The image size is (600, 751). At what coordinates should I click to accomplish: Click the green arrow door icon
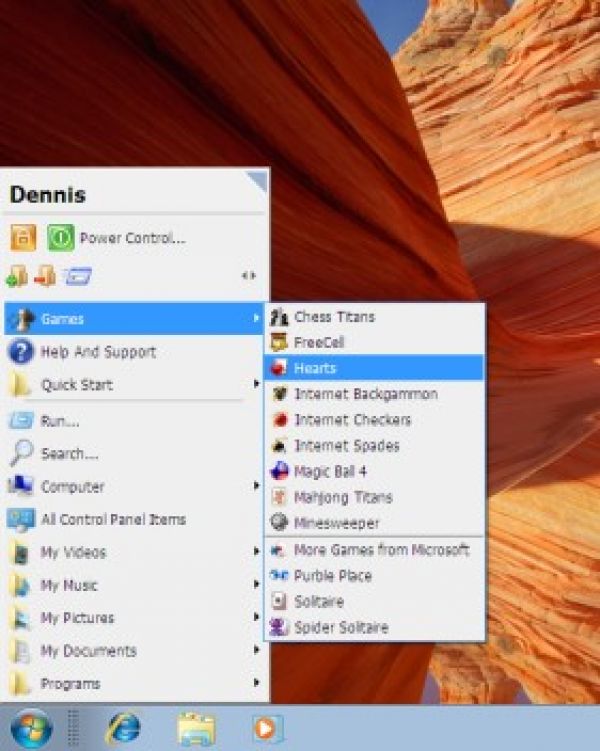point(16,275)
